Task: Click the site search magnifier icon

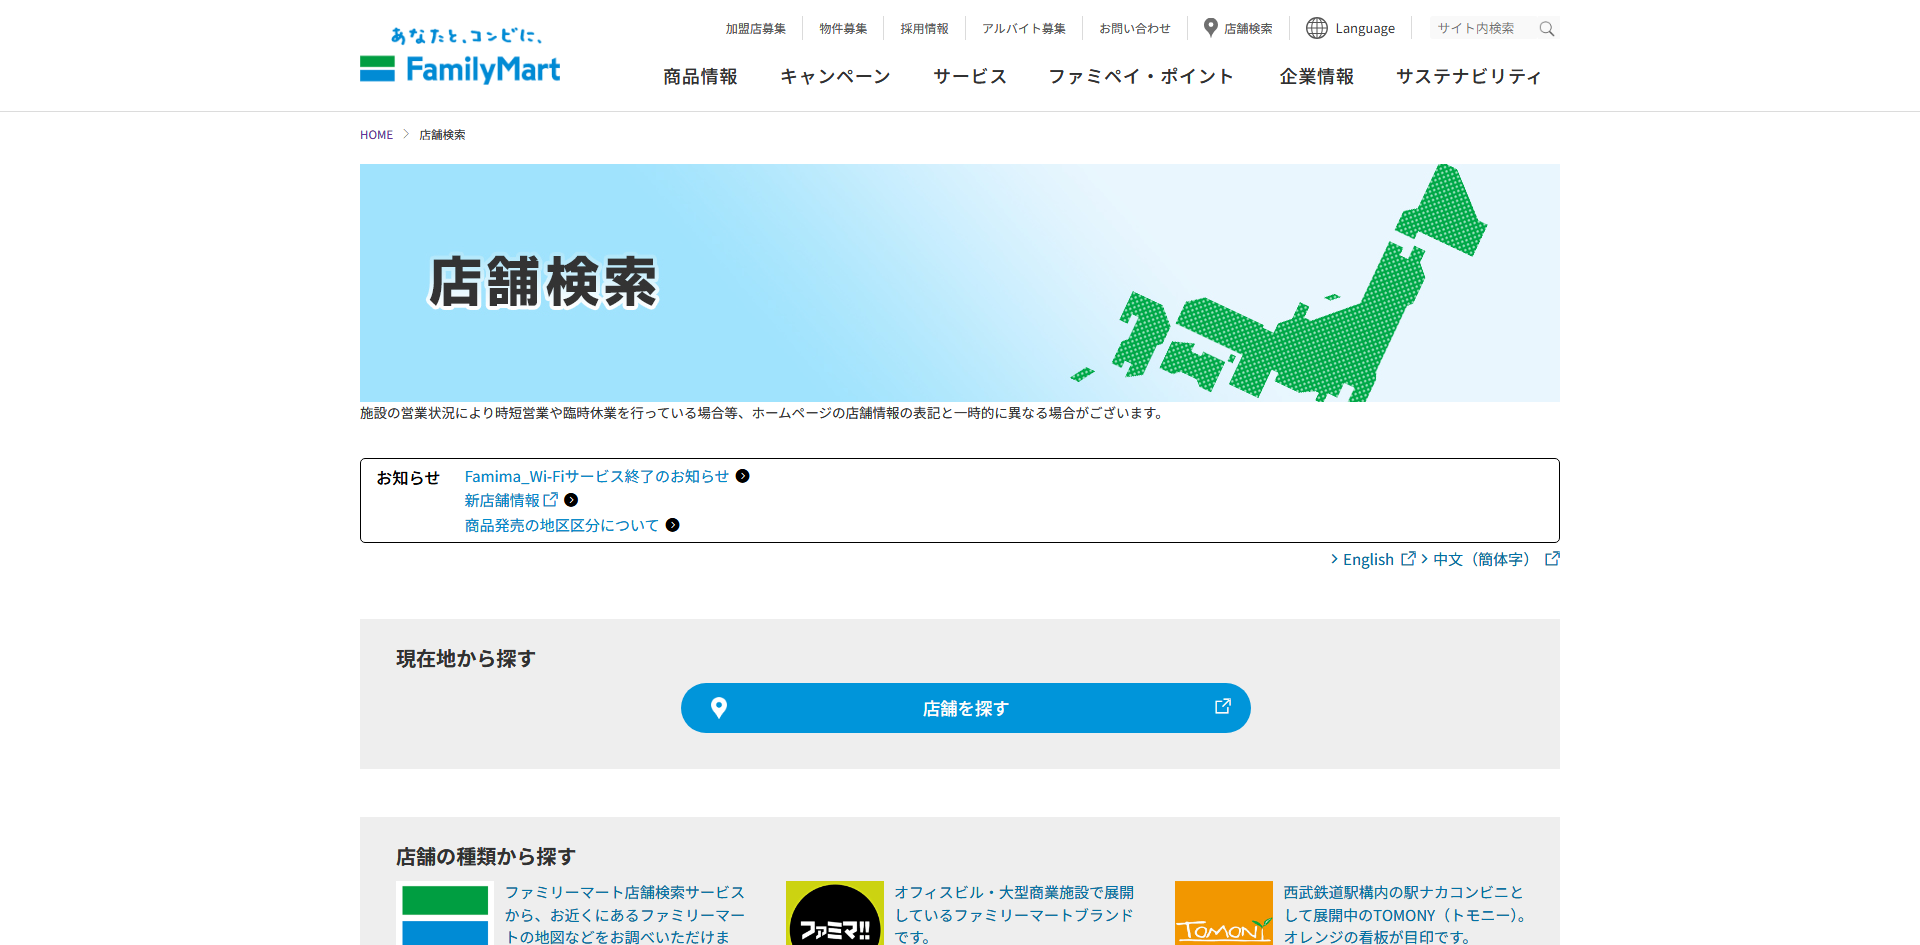Action: (1546, 29)
